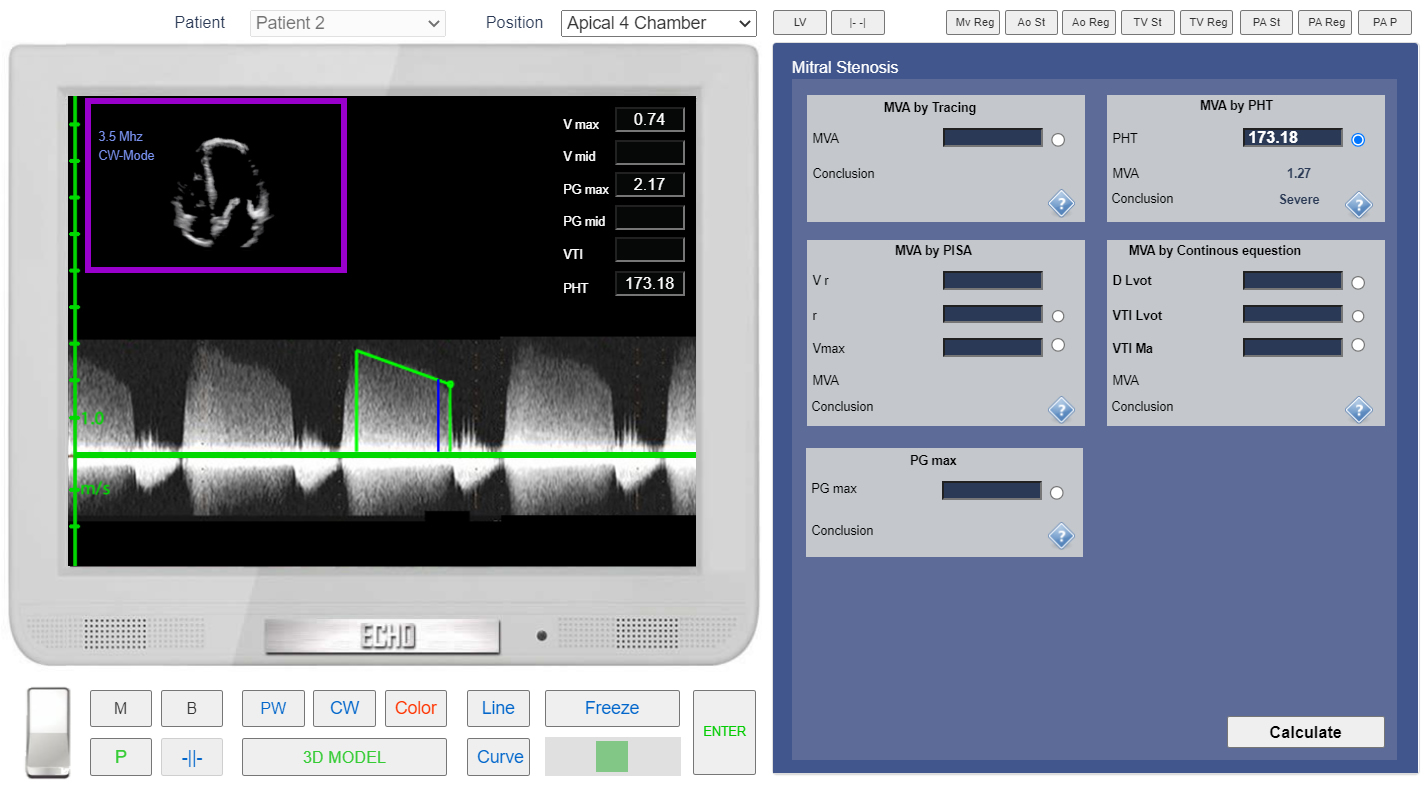This screenshot has width=1428, height=790.
Task: Switch to B mode
Action: pyautogui.click(x=192, y=708)
